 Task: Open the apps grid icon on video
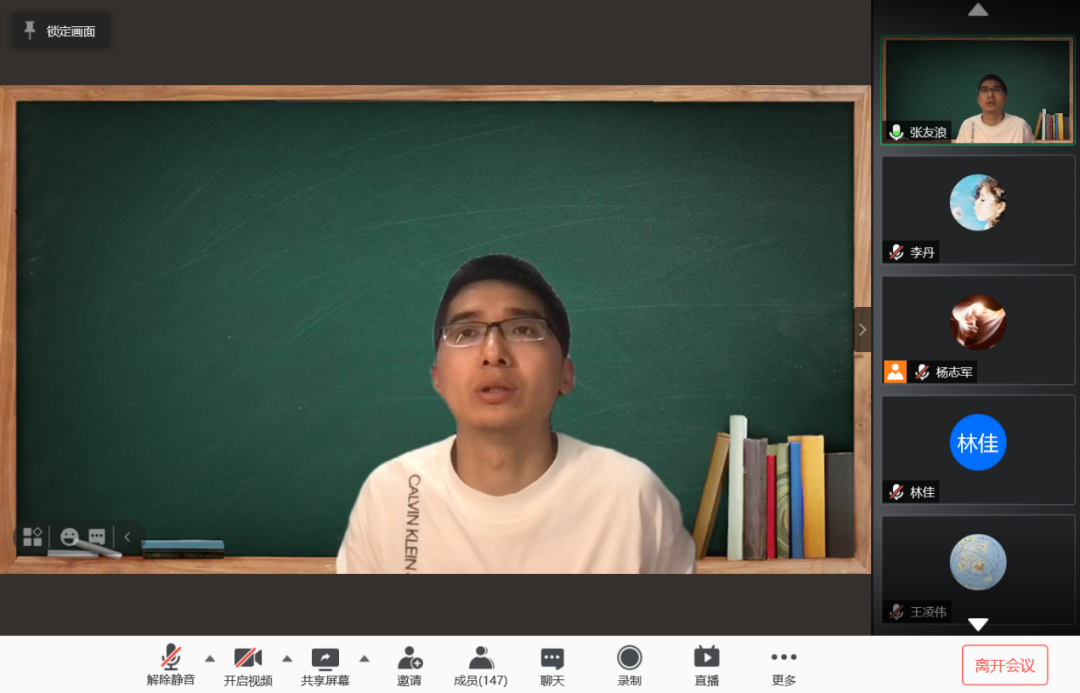coord(33,537)
